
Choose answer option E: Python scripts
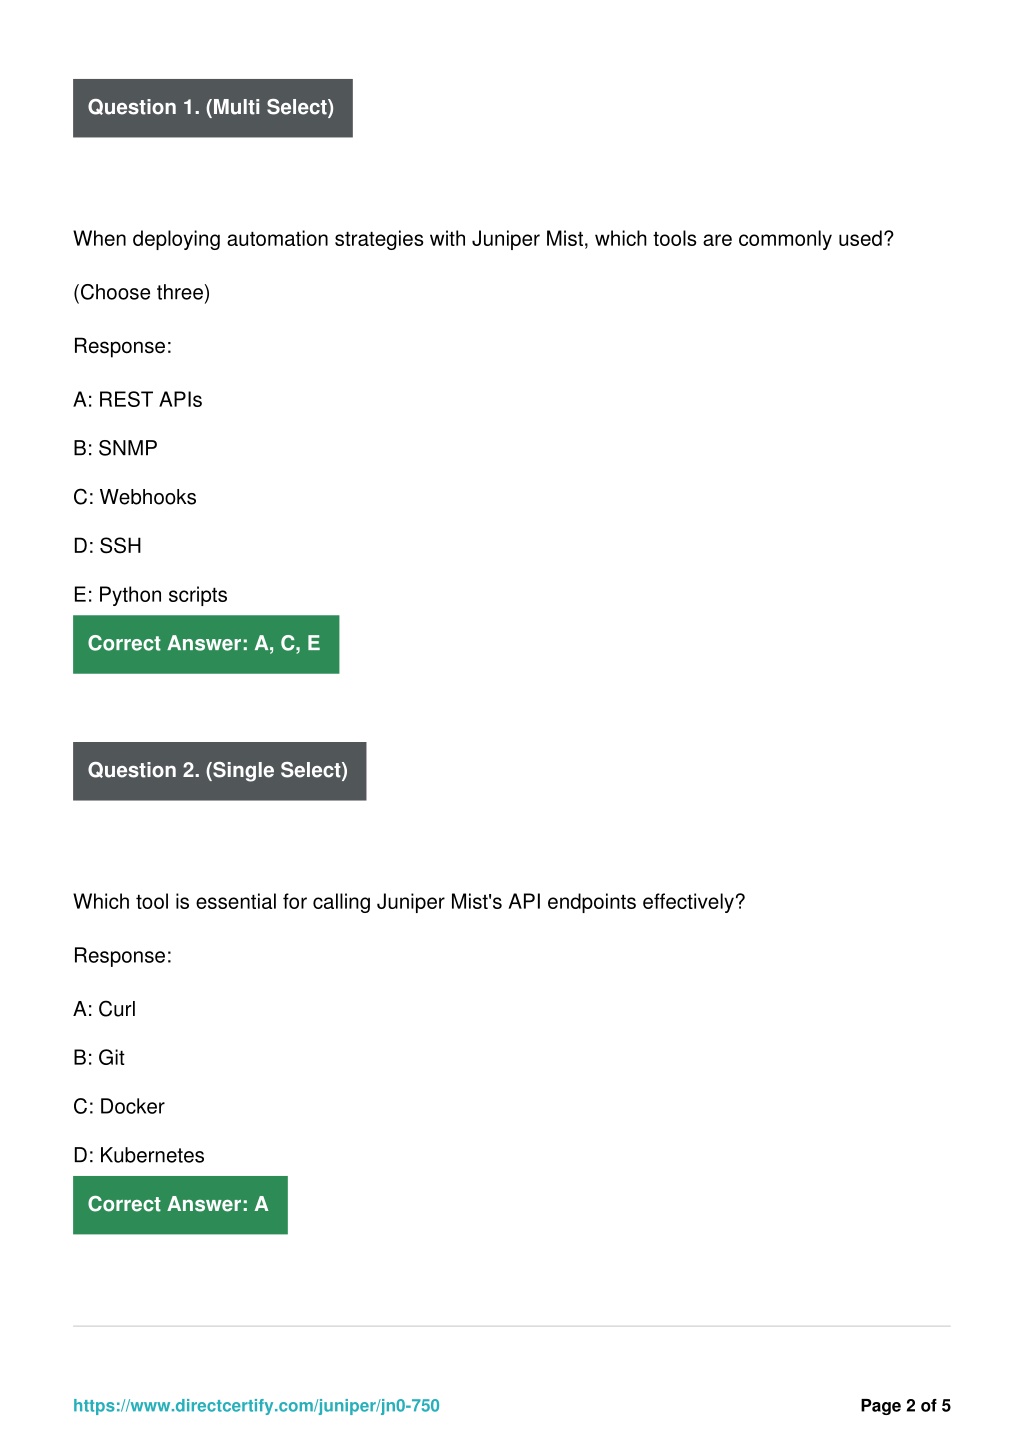150,595
